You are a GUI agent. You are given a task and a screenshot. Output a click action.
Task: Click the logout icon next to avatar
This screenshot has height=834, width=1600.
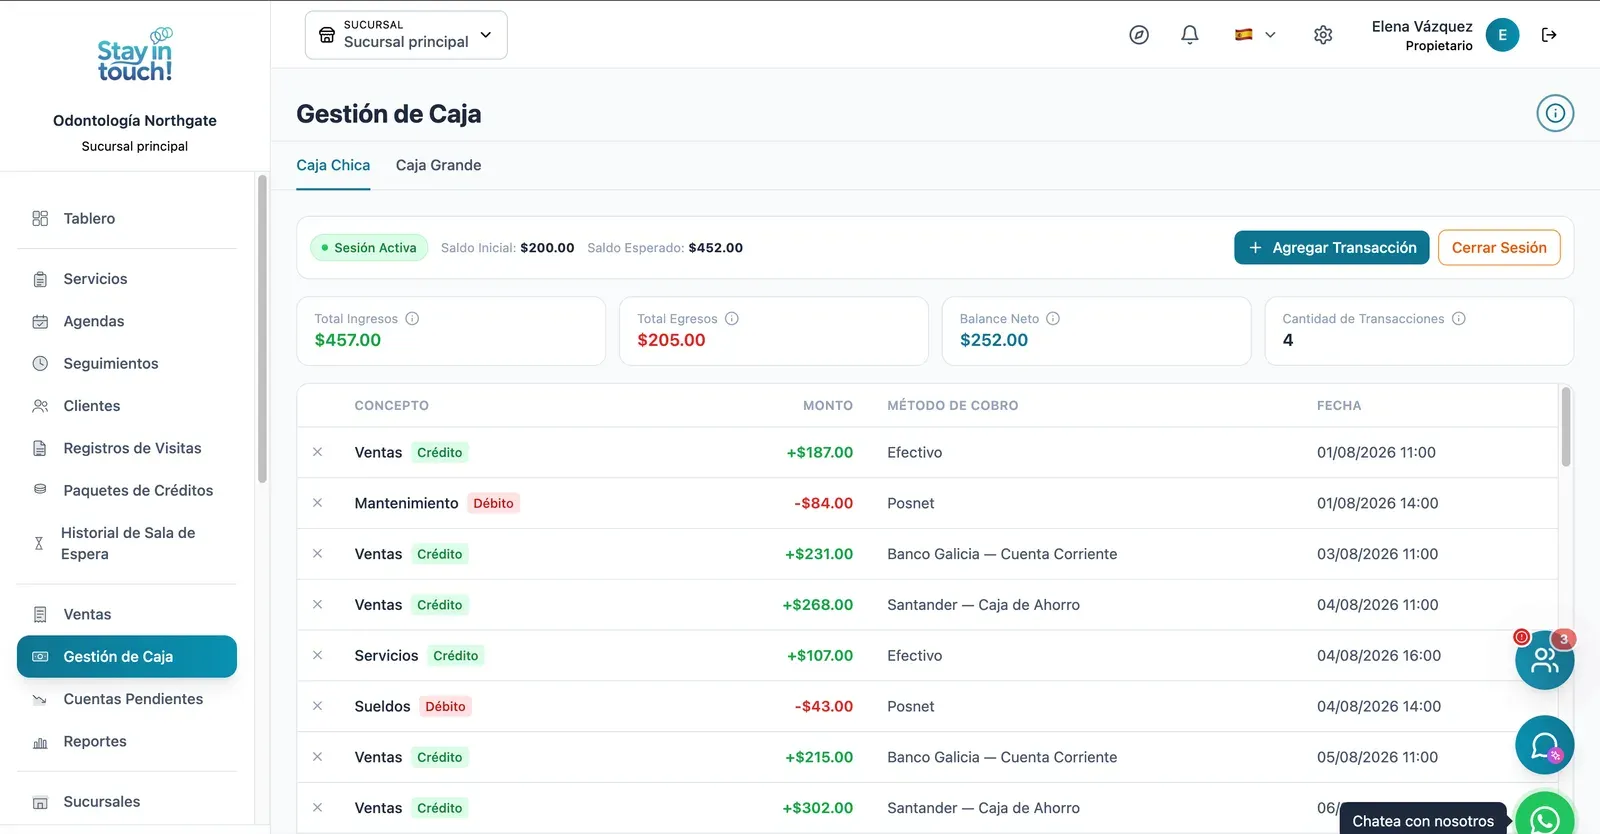(x=1549, y=35)
